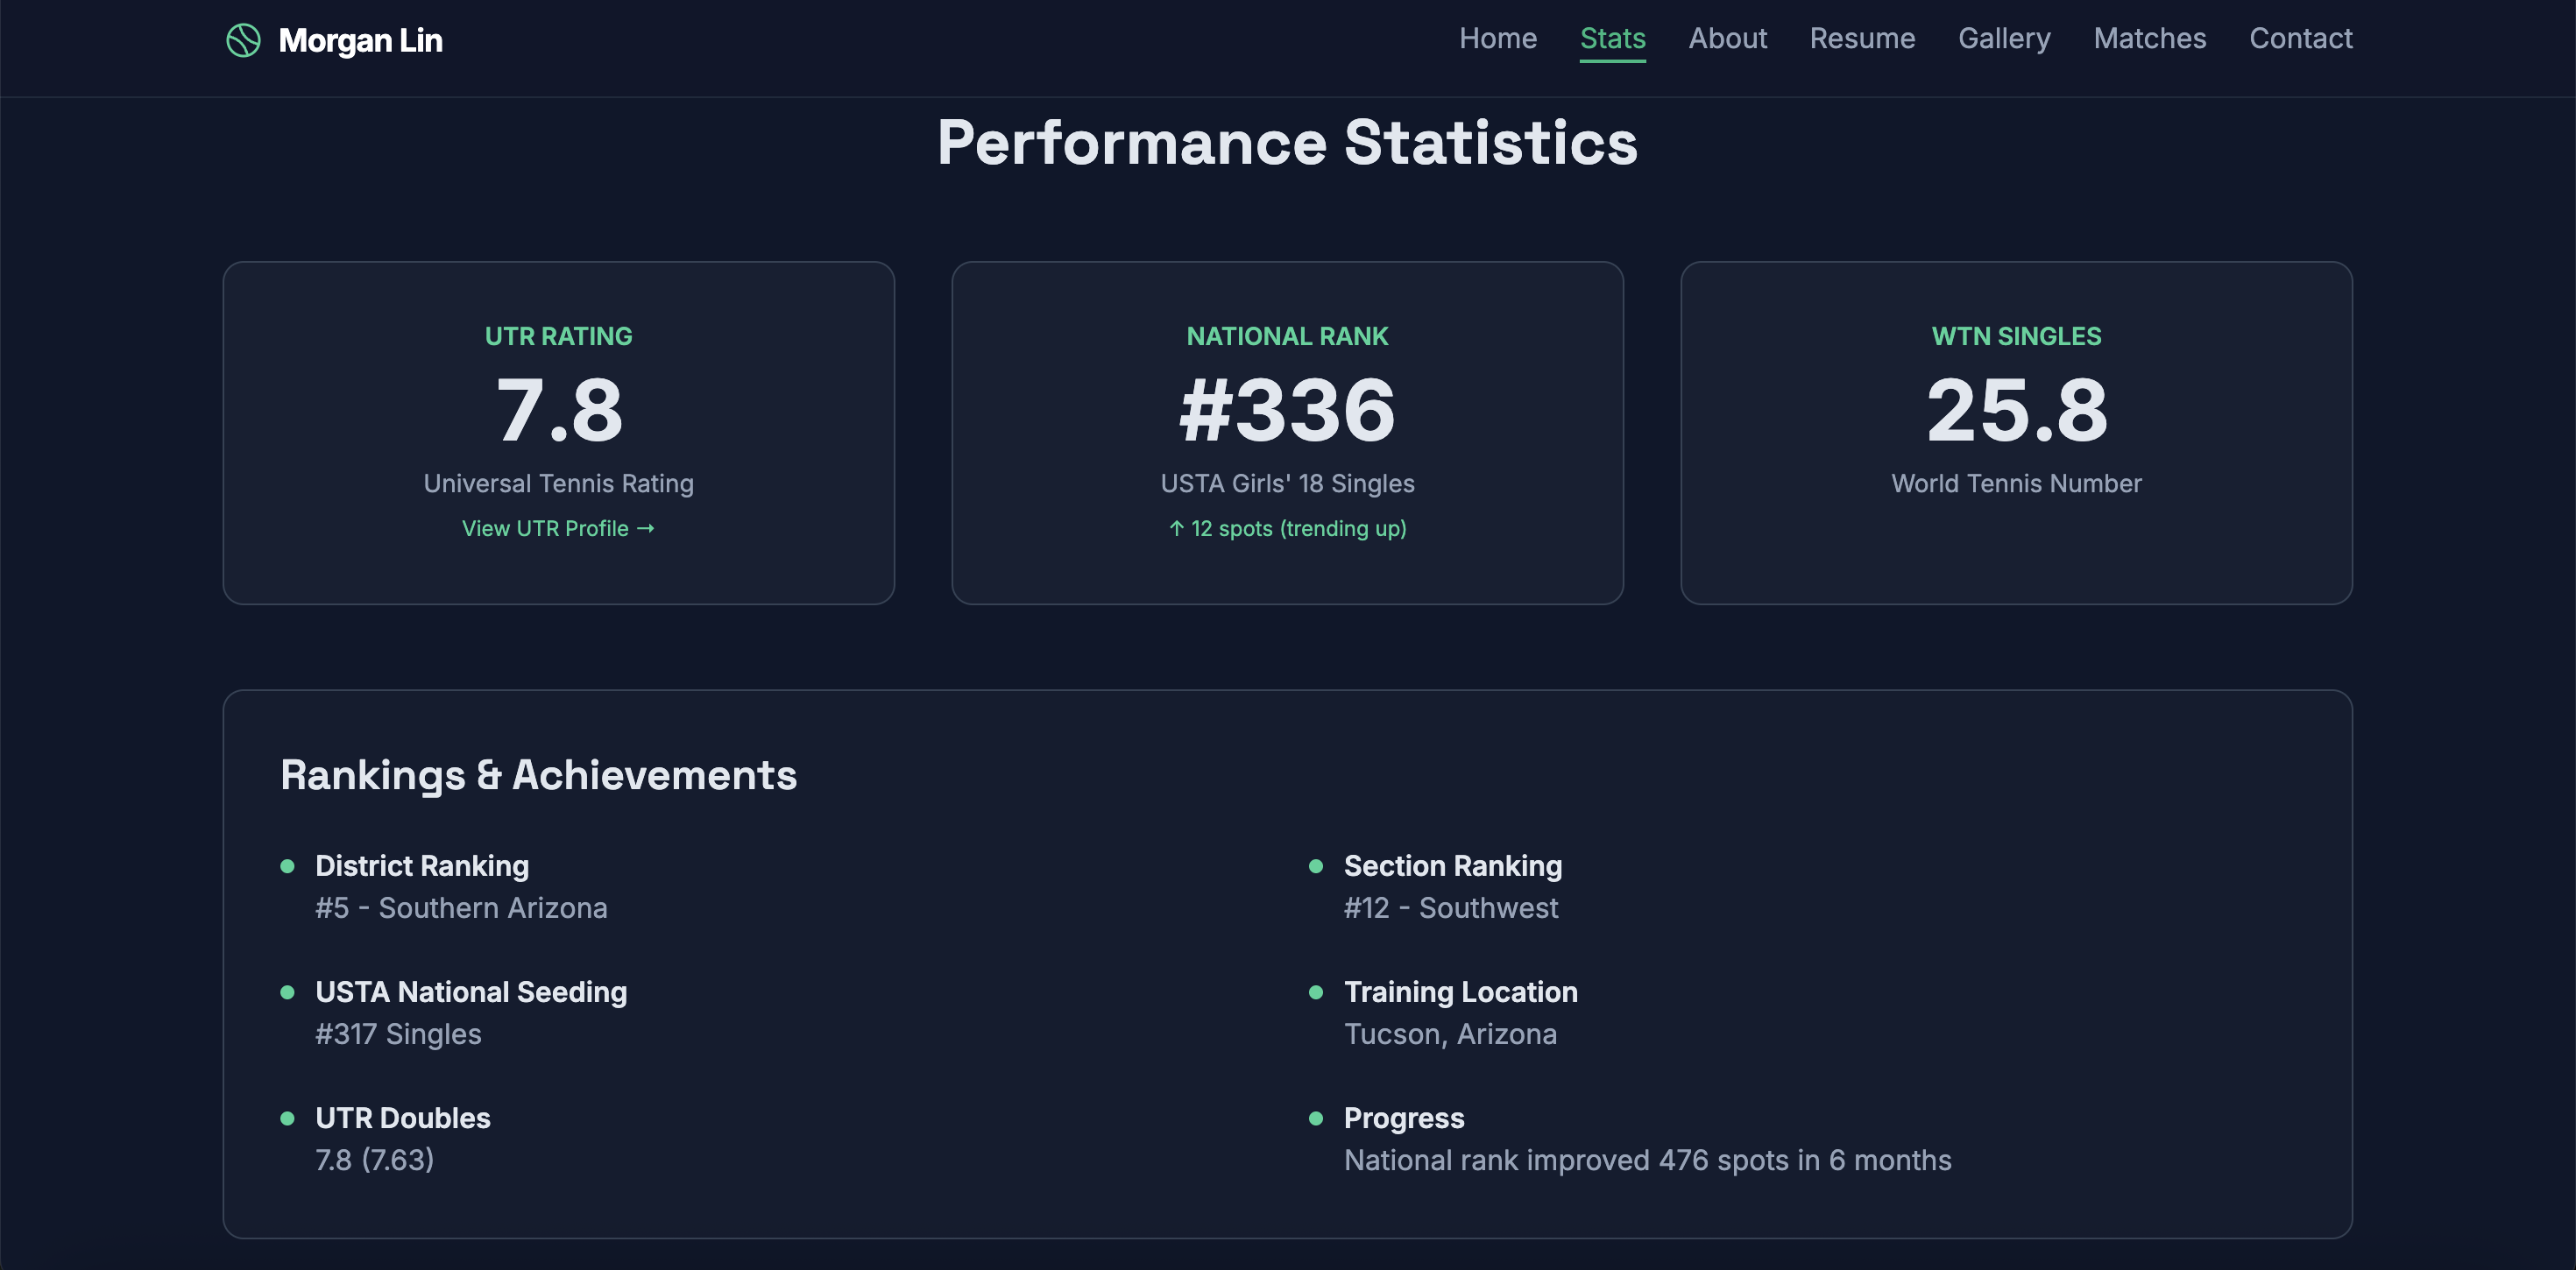Open the Contact page

click(2301, 38)
